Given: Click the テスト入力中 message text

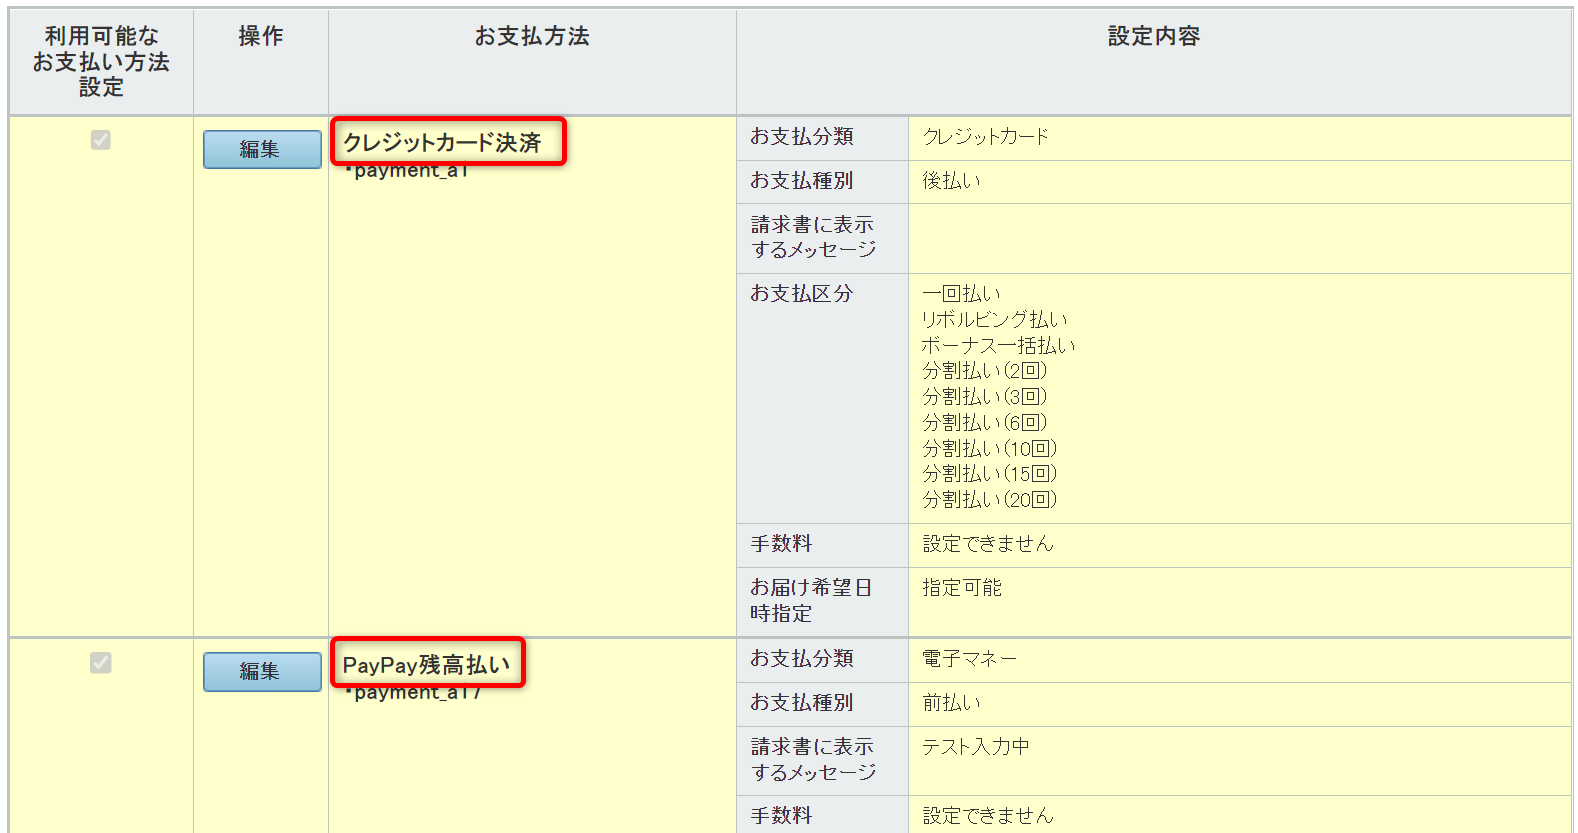Looking at the screenshot, I should click(976, 747).
